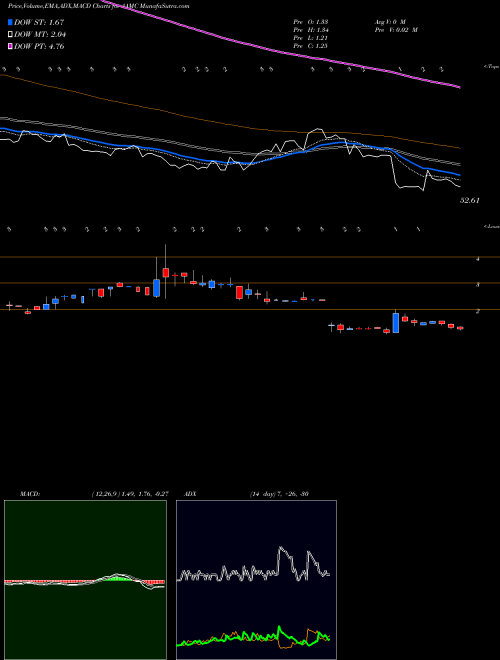
Task: Click the 52.61 value label
Action: click(470, 201)
